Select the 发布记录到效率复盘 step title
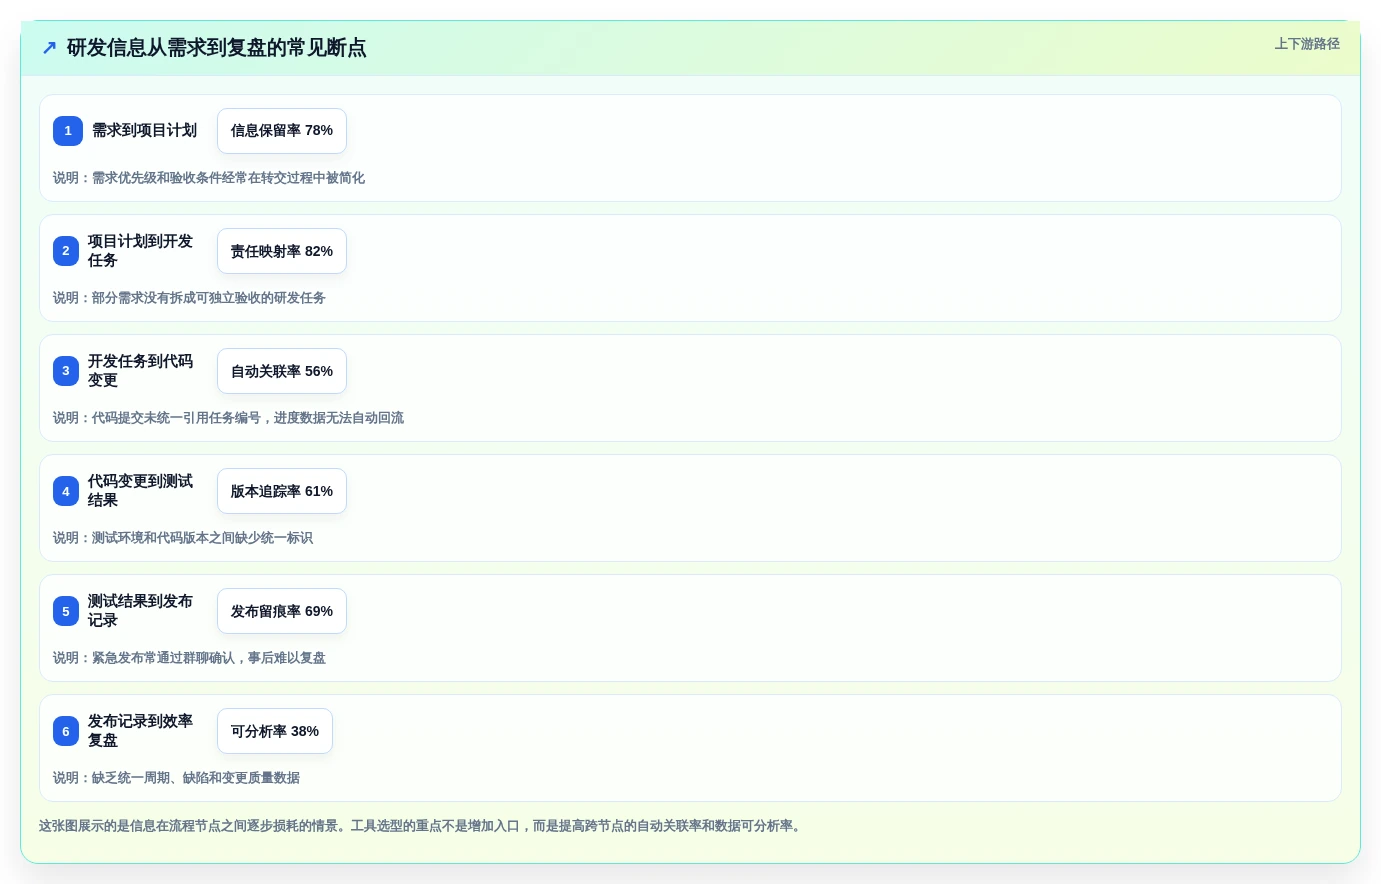Viewport: 1381px width, 884px height. 140,731
